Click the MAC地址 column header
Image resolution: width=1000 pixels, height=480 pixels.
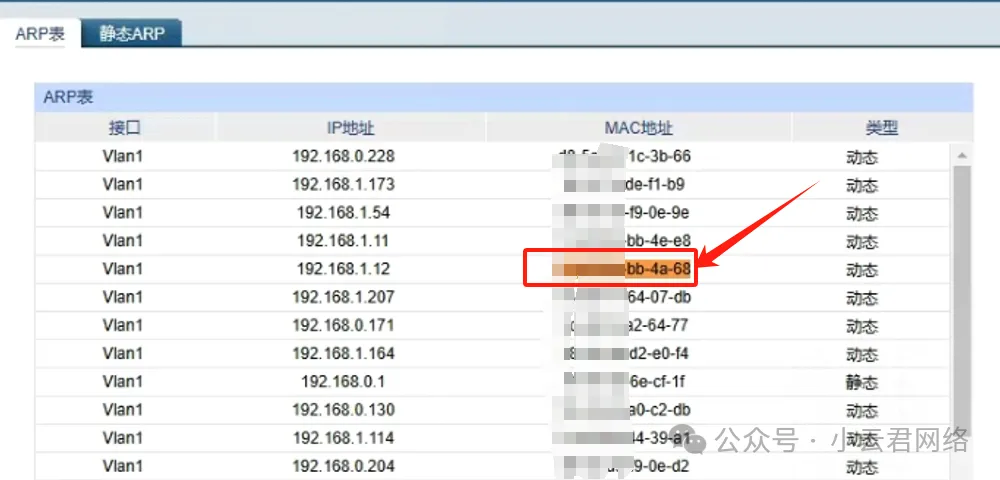(x=638, y=128)
